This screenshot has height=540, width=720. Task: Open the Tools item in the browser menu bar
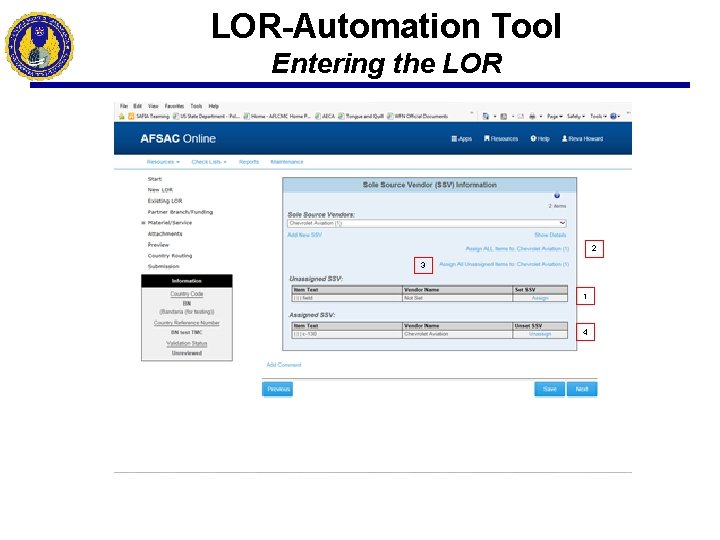click(x=196, y=106)
